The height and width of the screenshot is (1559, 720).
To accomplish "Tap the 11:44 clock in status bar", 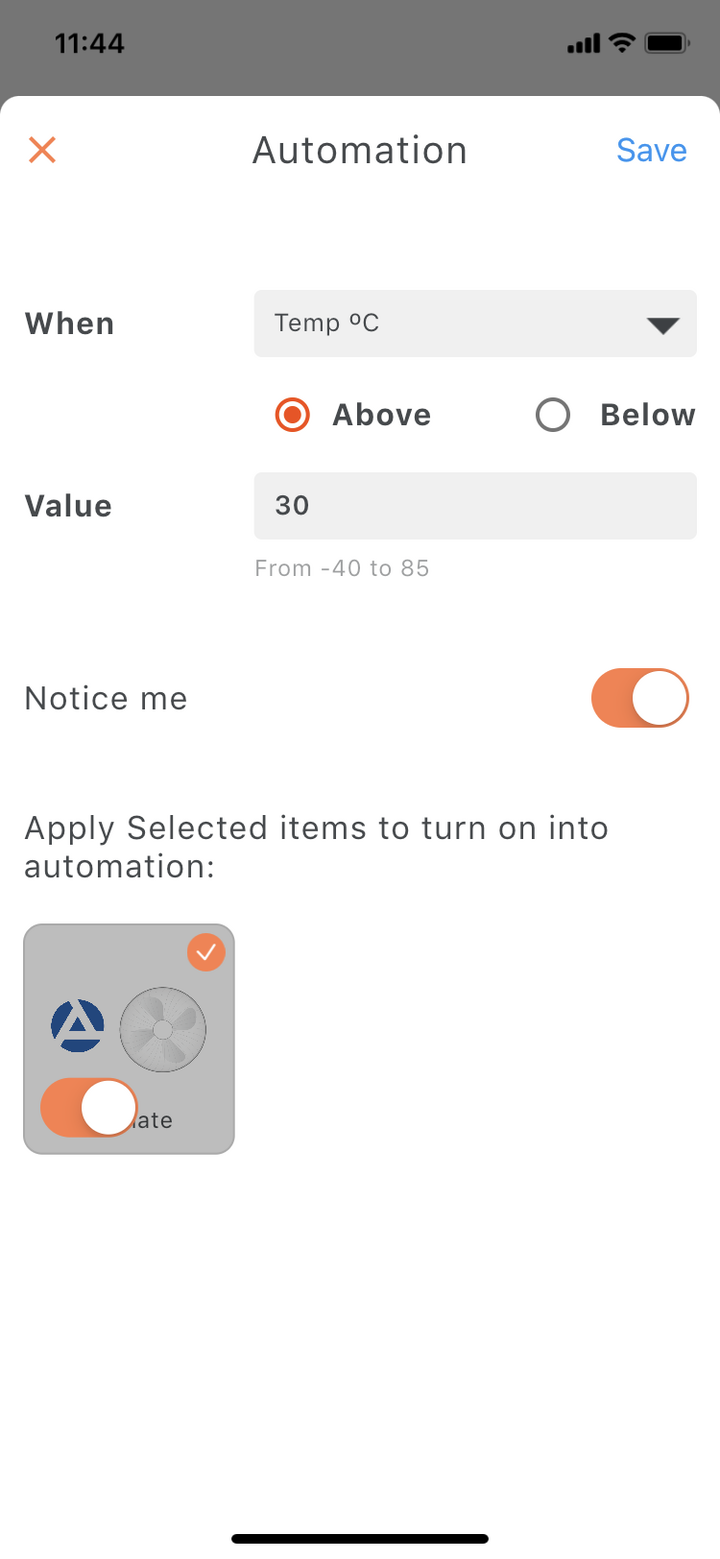I will [89, 44].
